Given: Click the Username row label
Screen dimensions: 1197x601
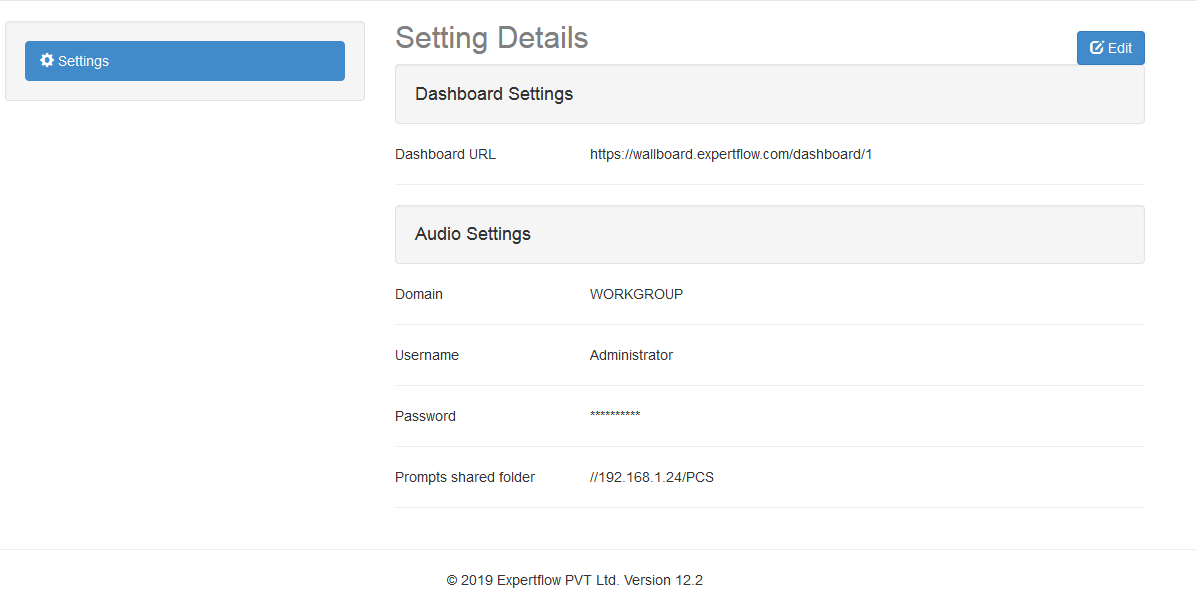Looking at the screenshot, I should tap(427, 355).
